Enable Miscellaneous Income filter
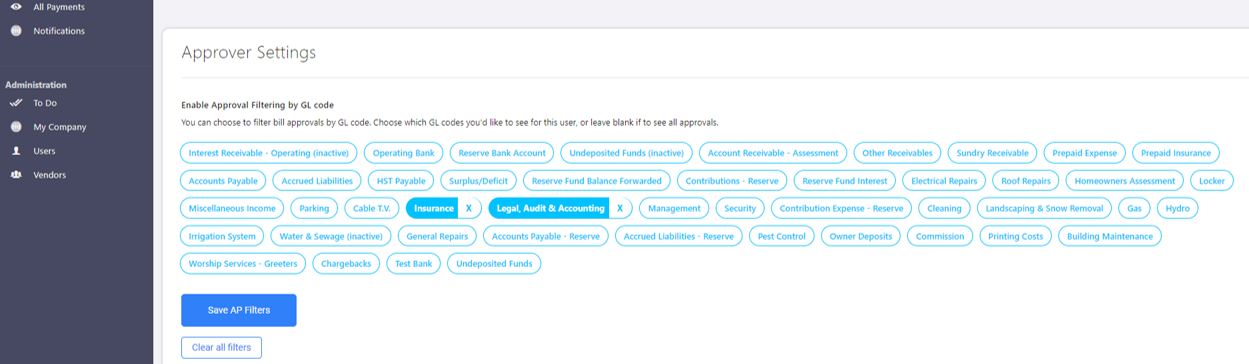1249x364 pixels. pyautogui.click(x=232, y=208)
